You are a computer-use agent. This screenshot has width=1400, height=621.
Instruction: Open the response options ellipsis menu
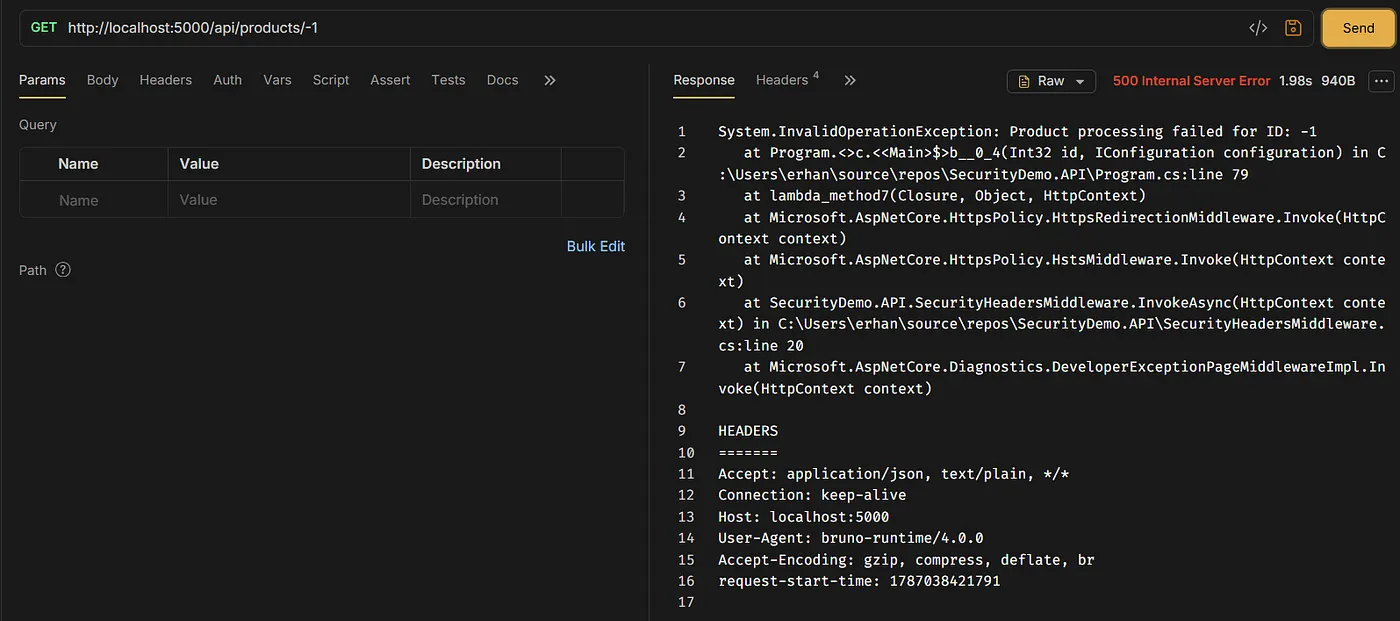tap(1382, 81)
